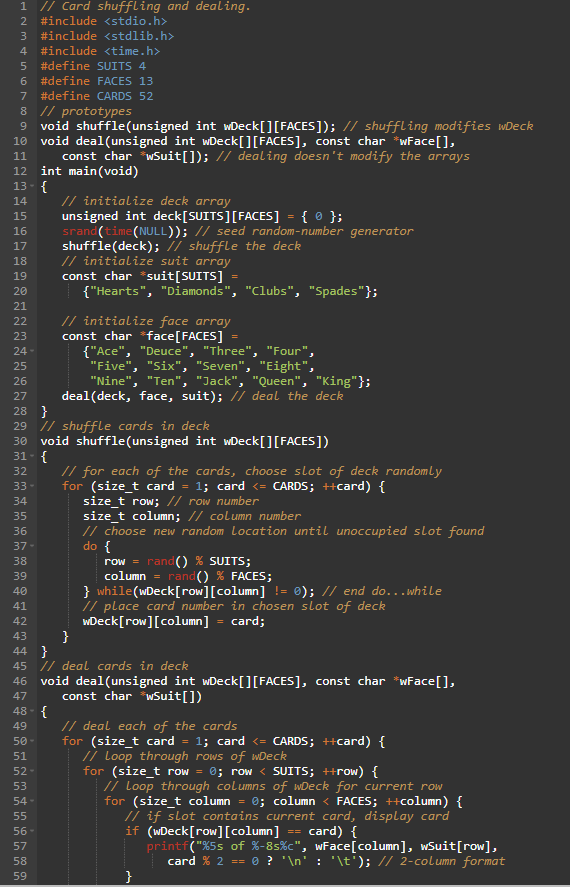570x887 pixels.
Task: Click the '// deal each of the cards' comment
Action: pos(149,726)
